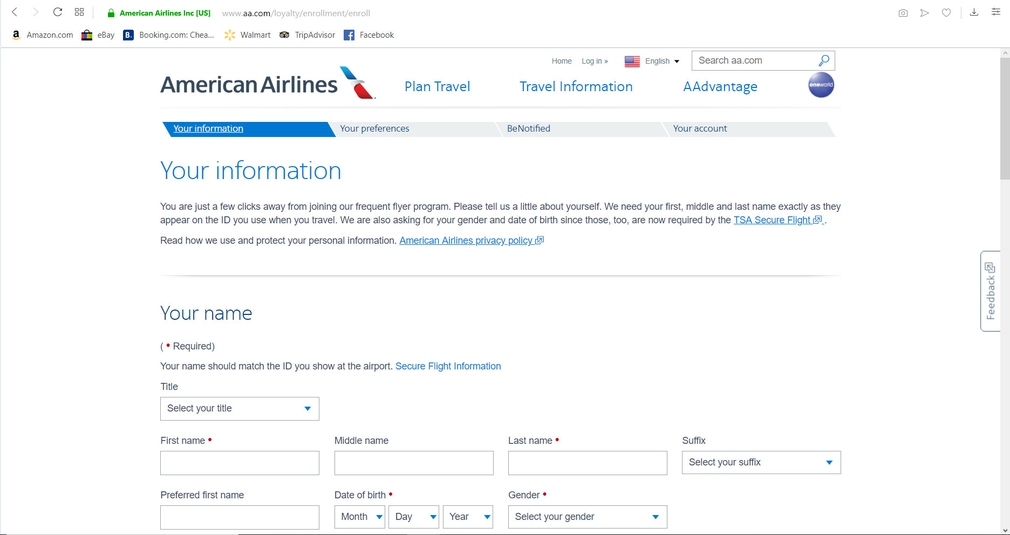Open Booking.com bookmark
The width and height of the screenshot is (1010, 535).
(168, 35)
